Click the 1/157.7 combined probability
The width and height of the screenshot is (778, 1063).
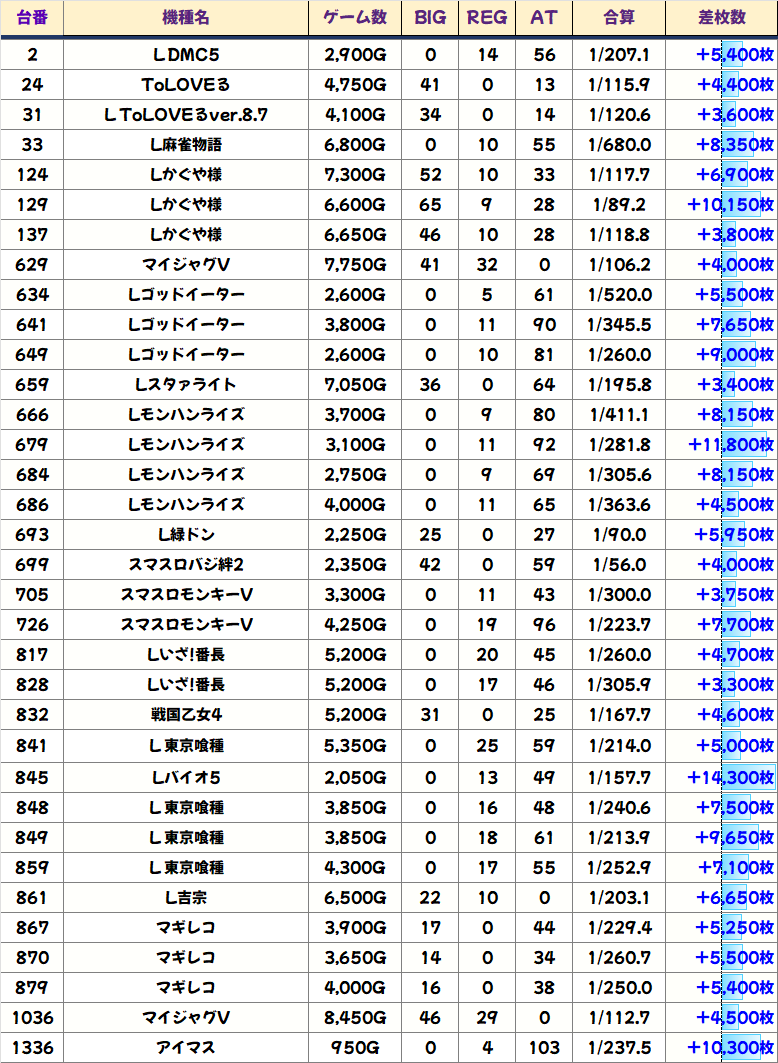click(x=619, y=778)
